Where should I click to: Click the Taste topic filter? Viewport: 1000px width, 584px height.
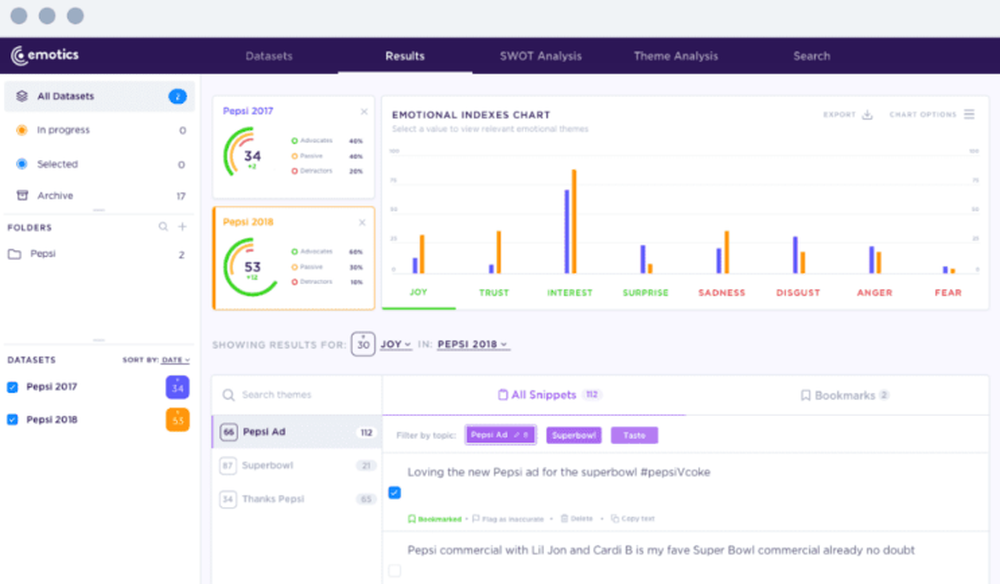(634, 435)
